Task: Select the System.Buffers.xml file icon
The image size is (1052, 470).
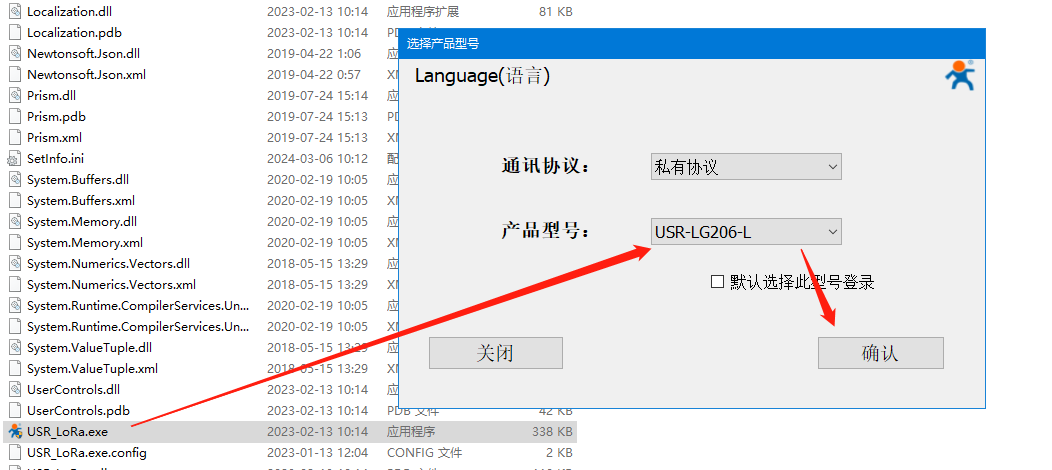Action: click(15, 200)
